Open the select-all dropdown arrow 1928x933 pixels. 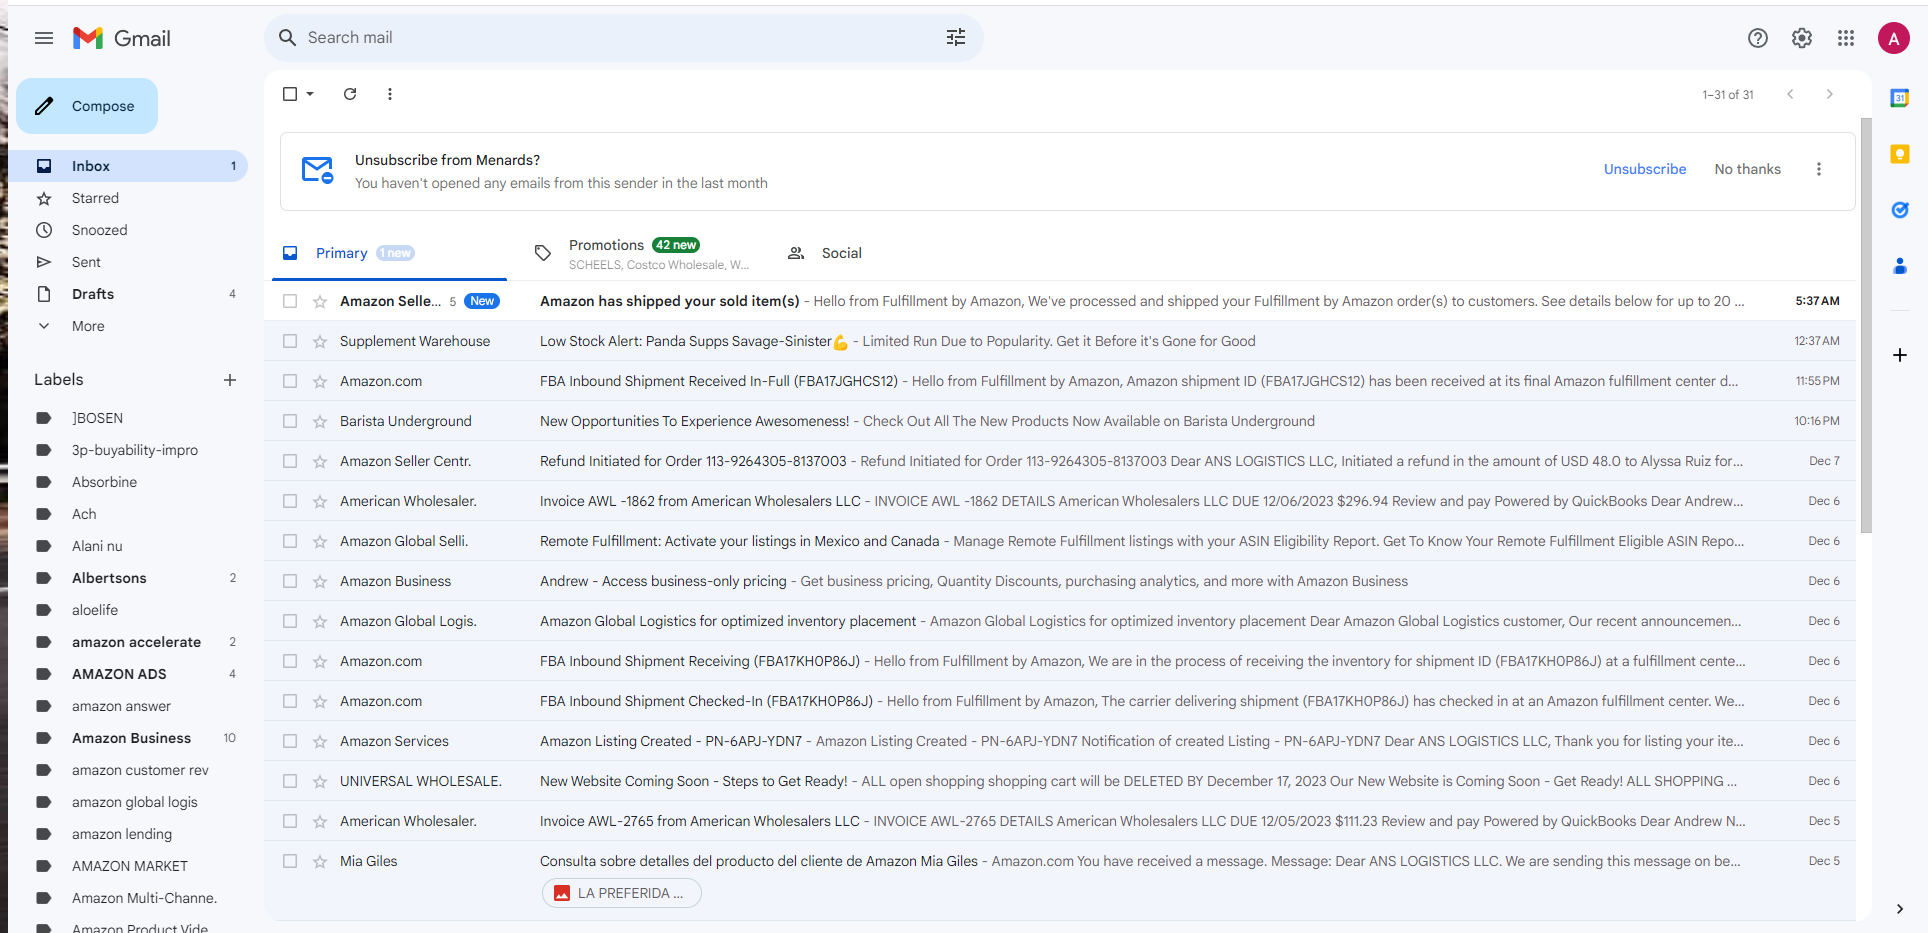[x=310, y=94]
